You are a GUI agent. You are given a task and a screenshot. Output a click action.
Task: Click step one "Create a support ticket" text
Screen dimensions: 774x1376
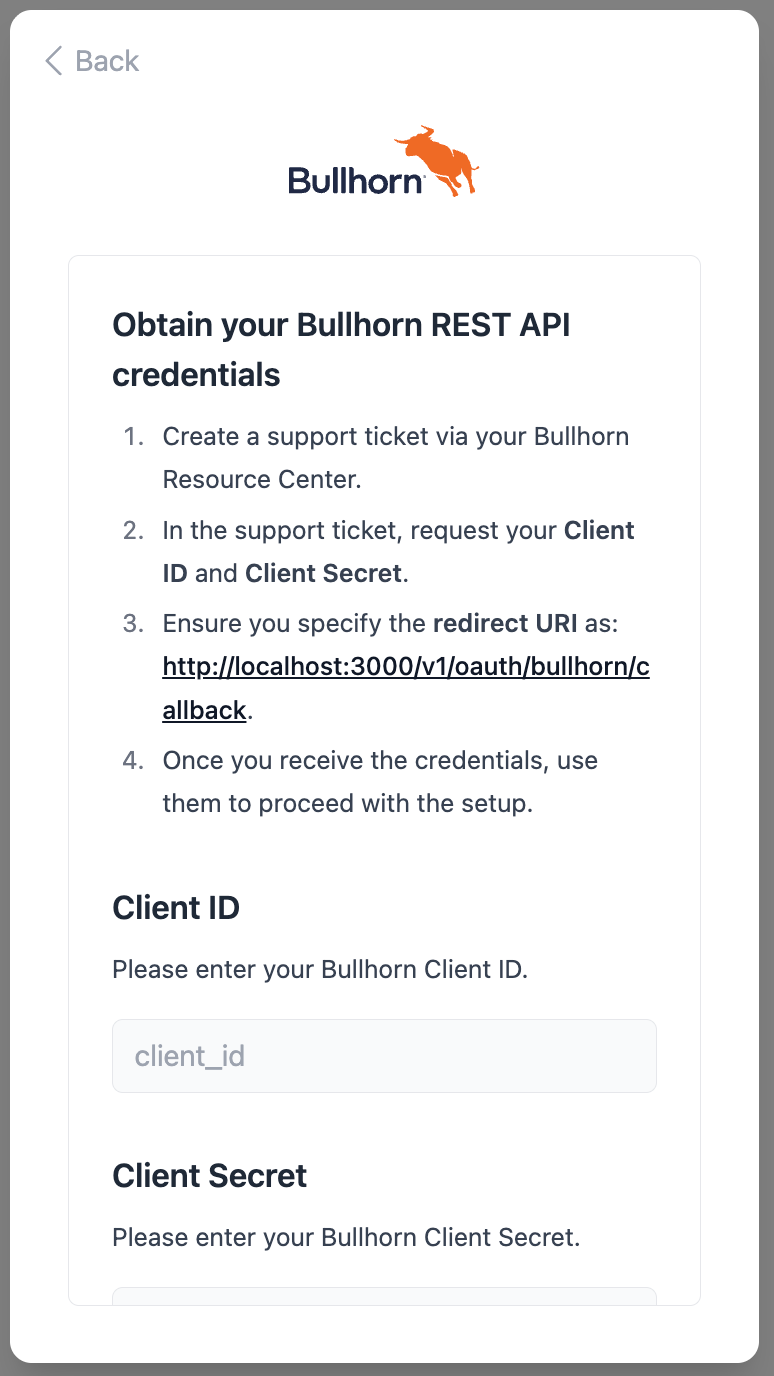click(x=396, y=437)
